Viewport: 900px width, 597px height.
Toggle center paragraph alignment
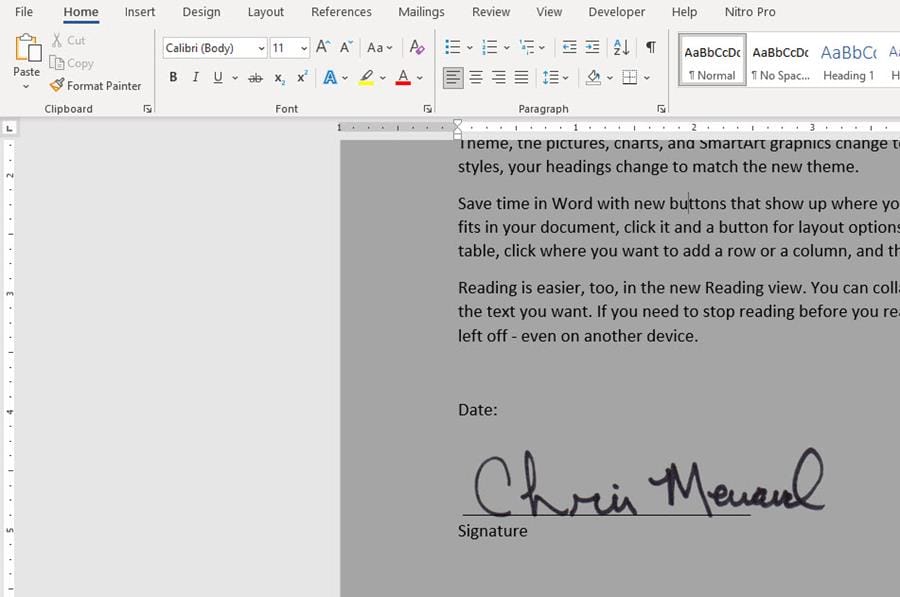pyautogui.click(x=475, y=76)
